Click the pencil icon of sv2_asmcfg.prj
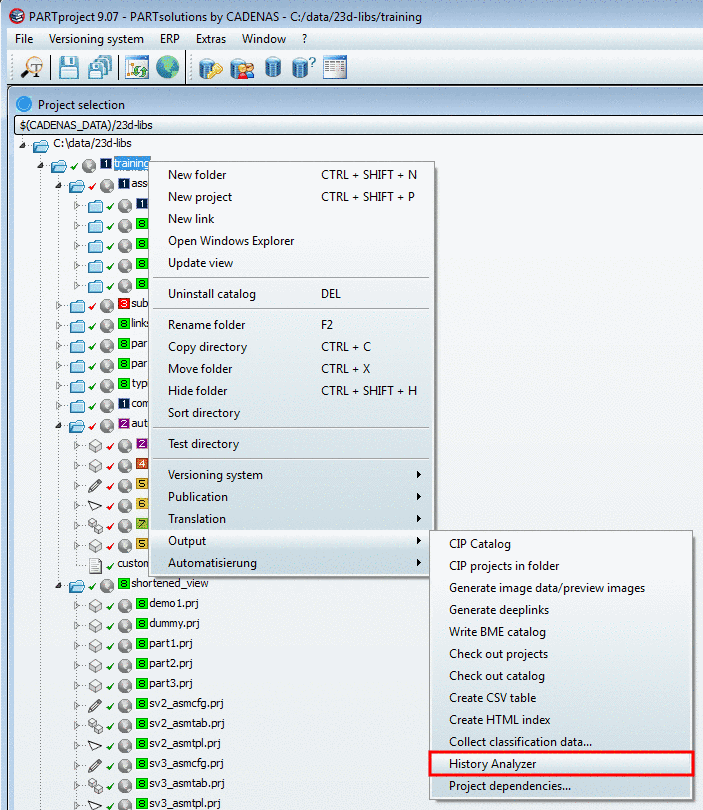This screenshot has height=810, width=703. pyautogui.click(x=95, y=705)
